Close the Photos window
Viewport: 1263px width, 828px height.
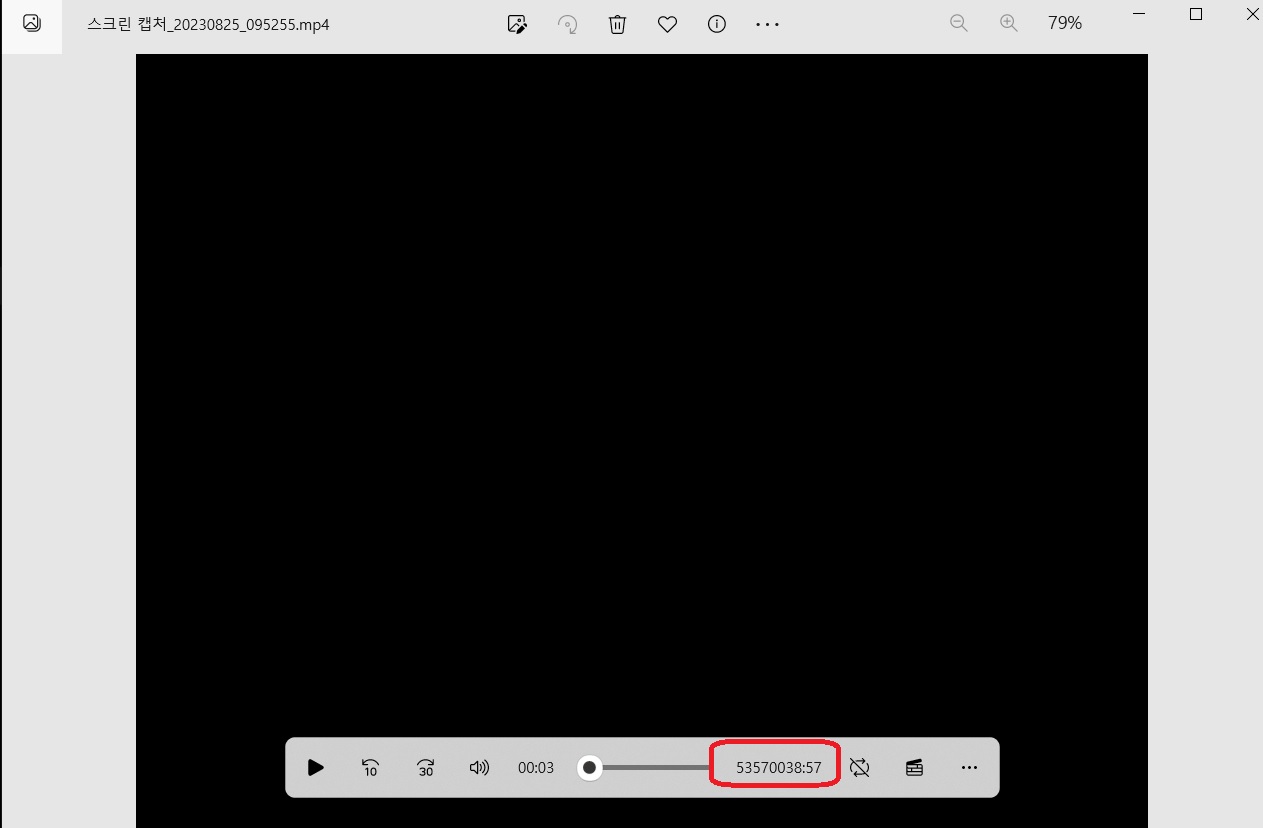(1253, 14)
